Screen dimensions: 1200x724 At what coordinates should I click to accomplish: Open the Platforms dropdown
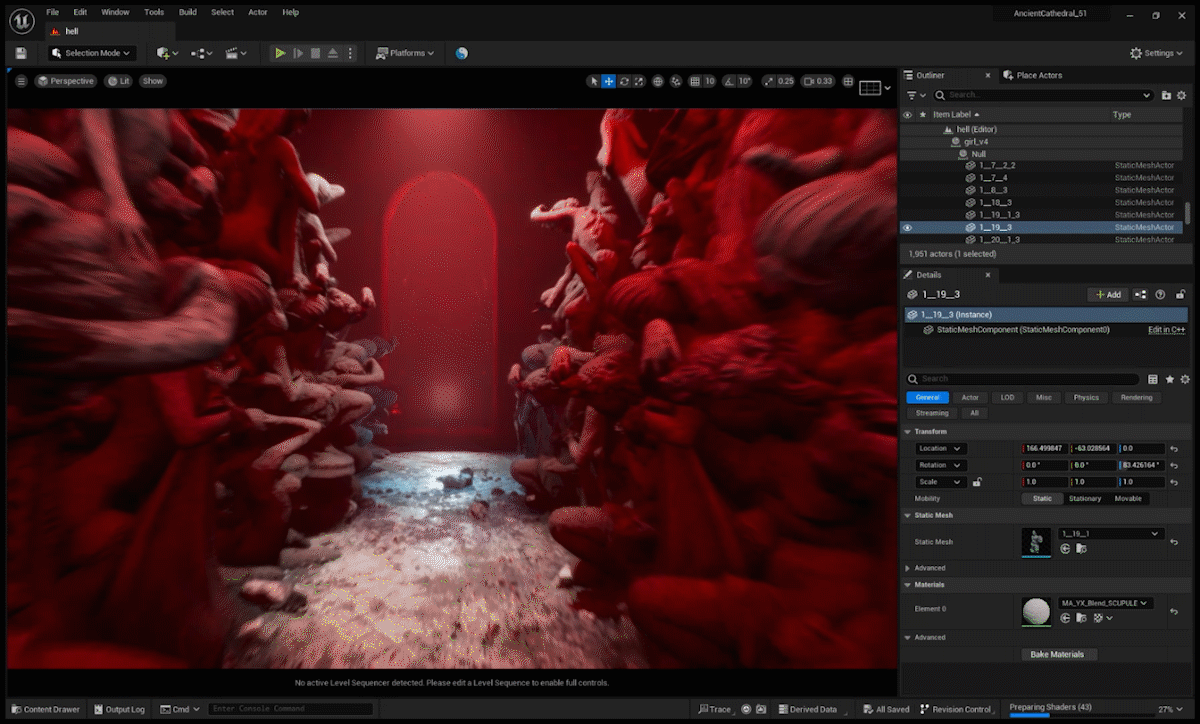coord(406,53)
